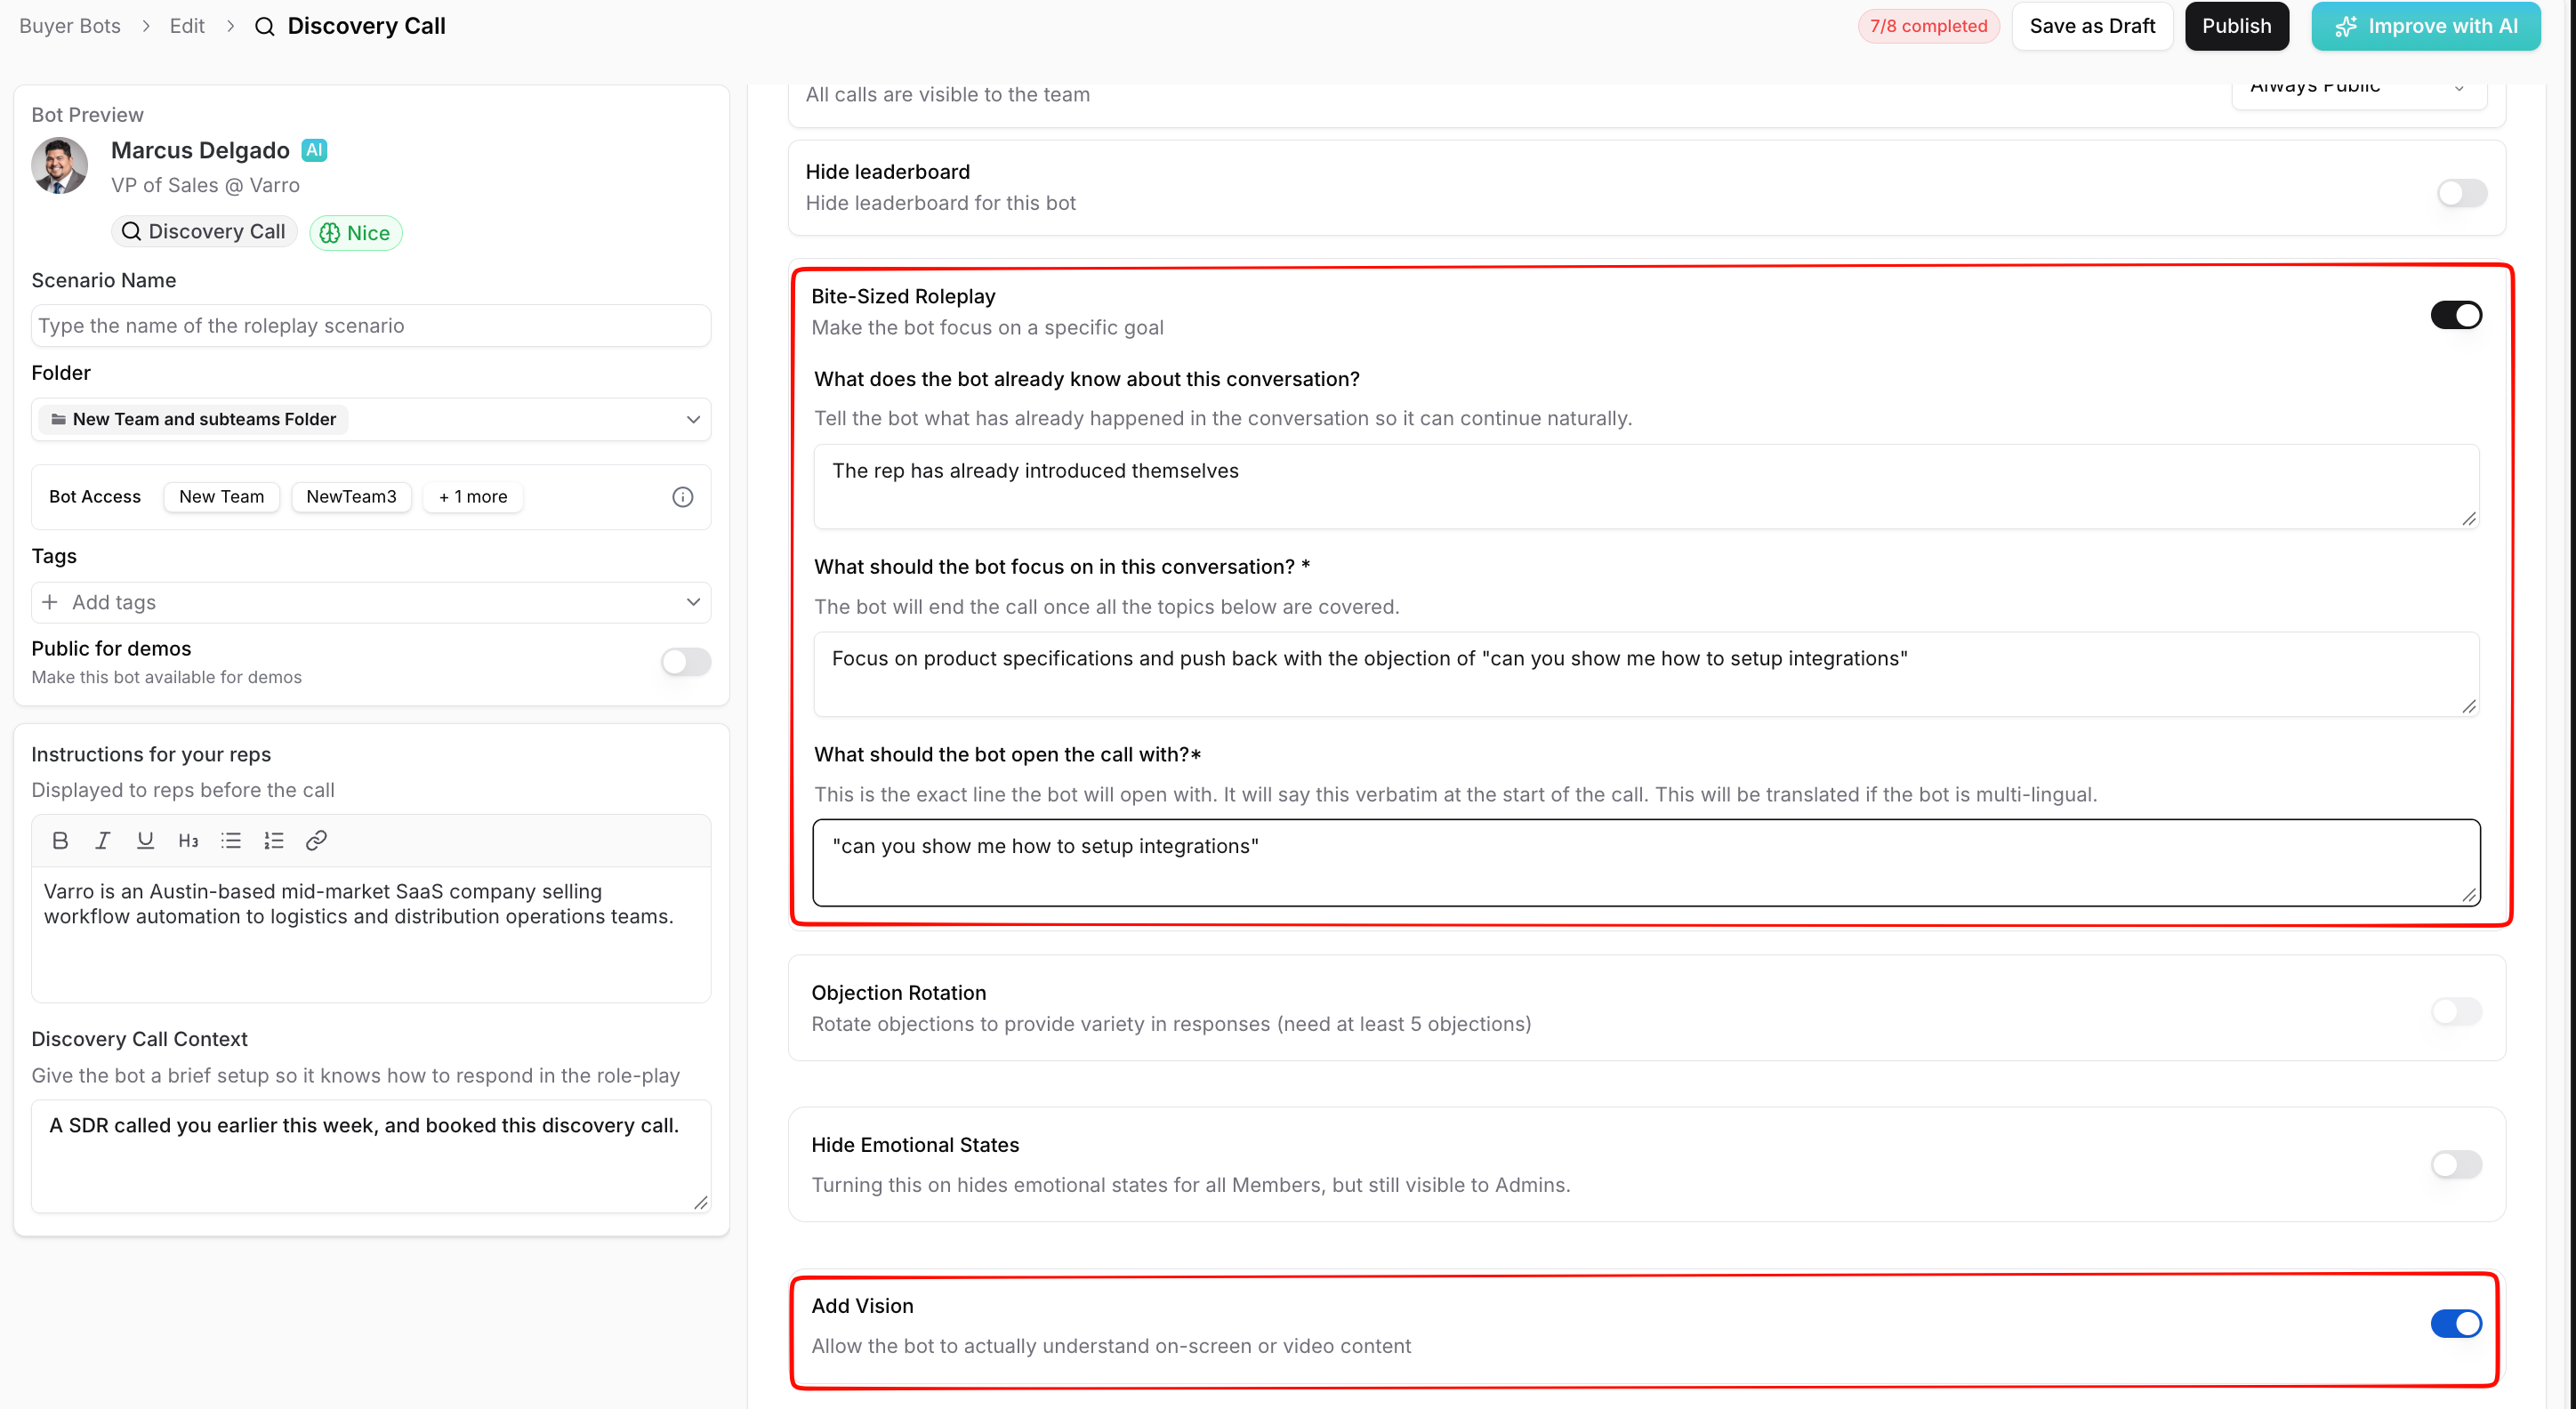2576x1409 pixels.
Task: Click the Discovery Call type chip
Action: pyautogui.click(x=204, y=232)
